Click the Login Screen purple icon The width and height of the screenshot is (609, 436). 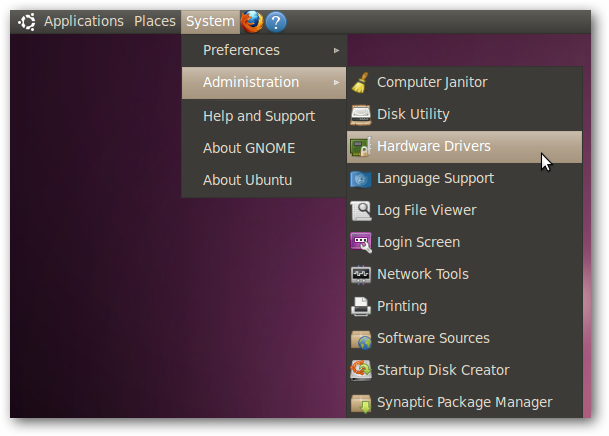point(361,243)
